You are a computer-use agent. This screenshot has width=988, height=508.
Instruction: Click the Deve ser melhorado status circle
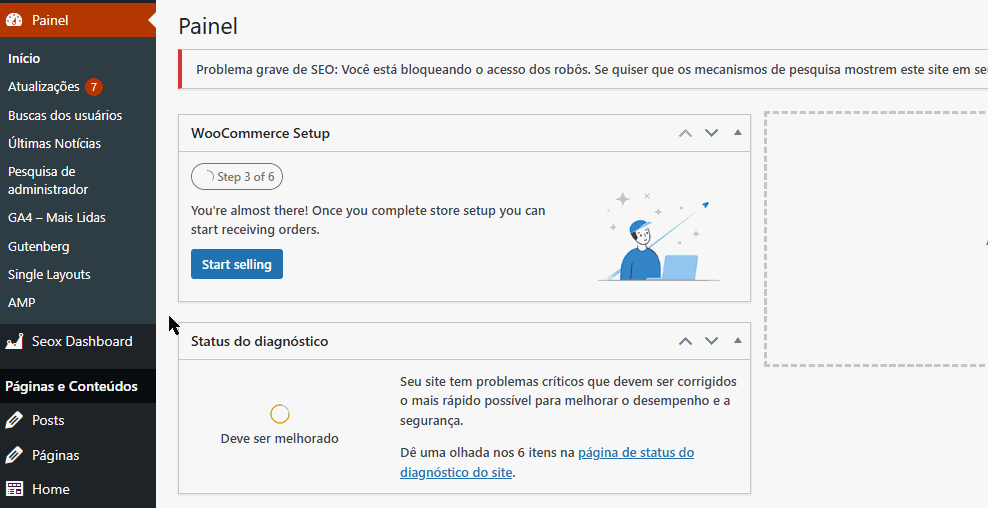pos(280,414)
